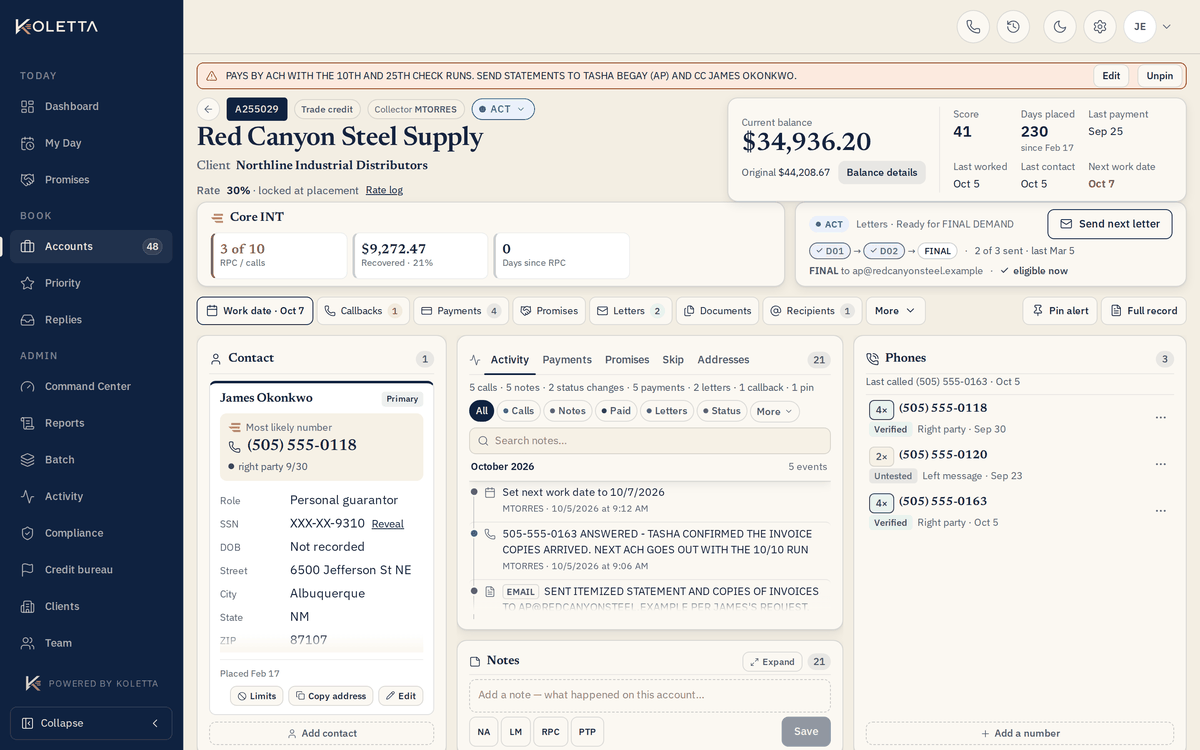The image size is (1200, 750).
Task: Click Send next letter button
Action: coord(1109,224)
